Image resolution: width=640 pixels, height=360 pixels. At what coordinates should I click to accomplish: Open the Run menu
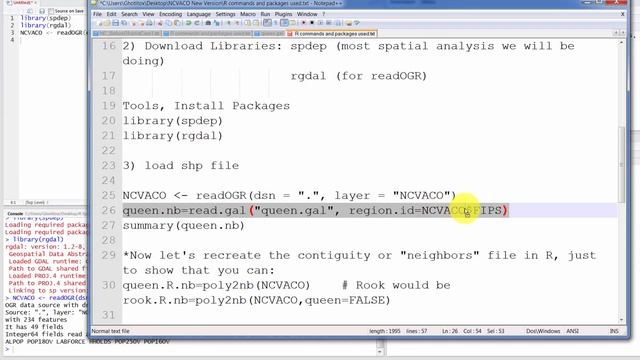[x=265, y=14]
